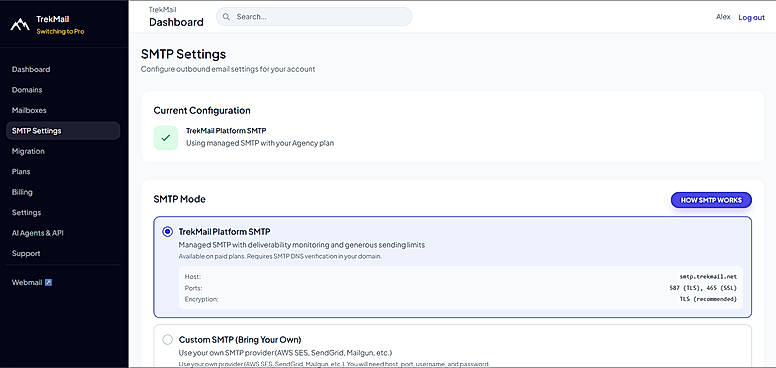776x368 pixels.
Task: Click the Webmail external link icon
Action: [48, 282]
